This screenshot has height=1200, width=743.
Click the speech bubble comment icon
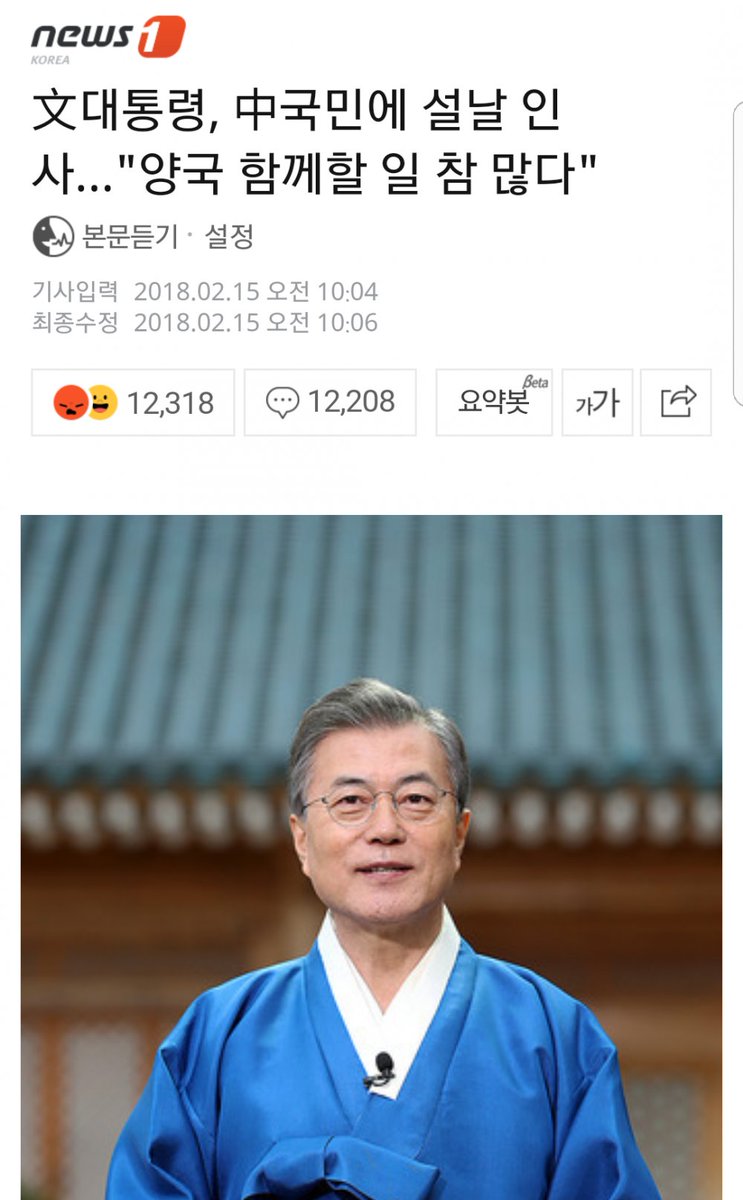click(x=283, y=402)
